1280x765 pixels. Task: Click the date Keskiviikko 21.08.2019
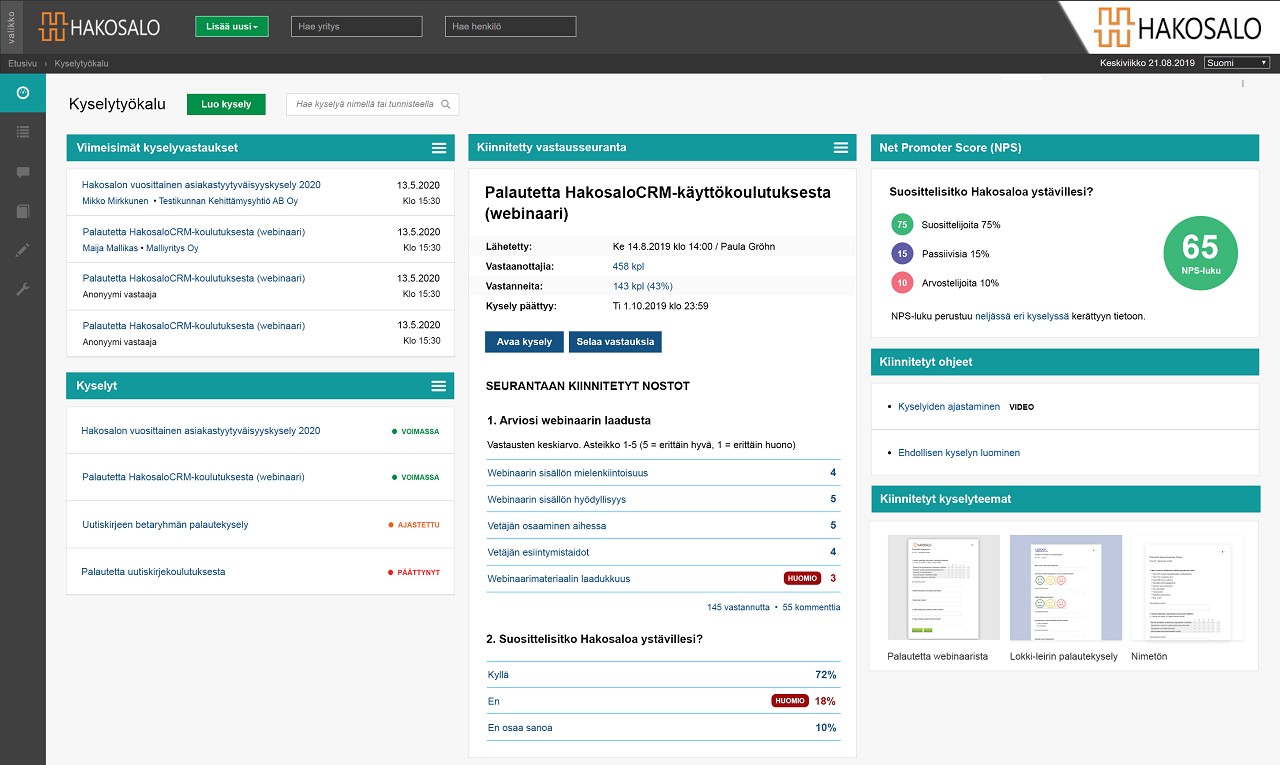[1147, 63]
